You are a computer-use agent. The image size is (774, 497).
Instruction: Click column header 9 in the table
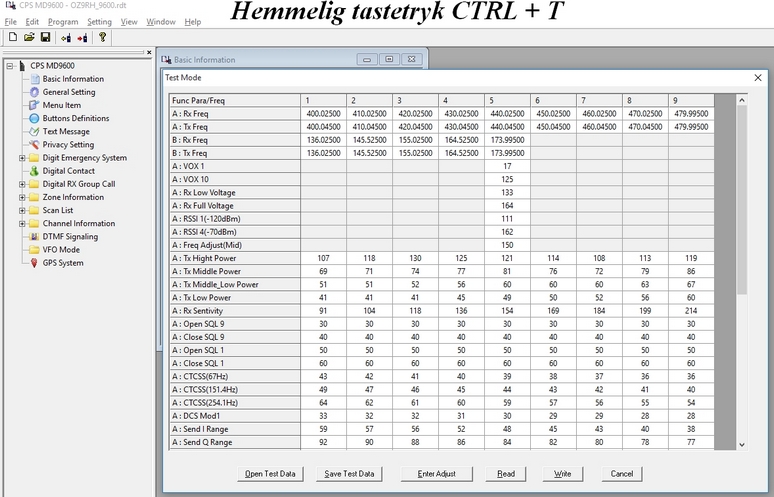click(x=691, y=100)
